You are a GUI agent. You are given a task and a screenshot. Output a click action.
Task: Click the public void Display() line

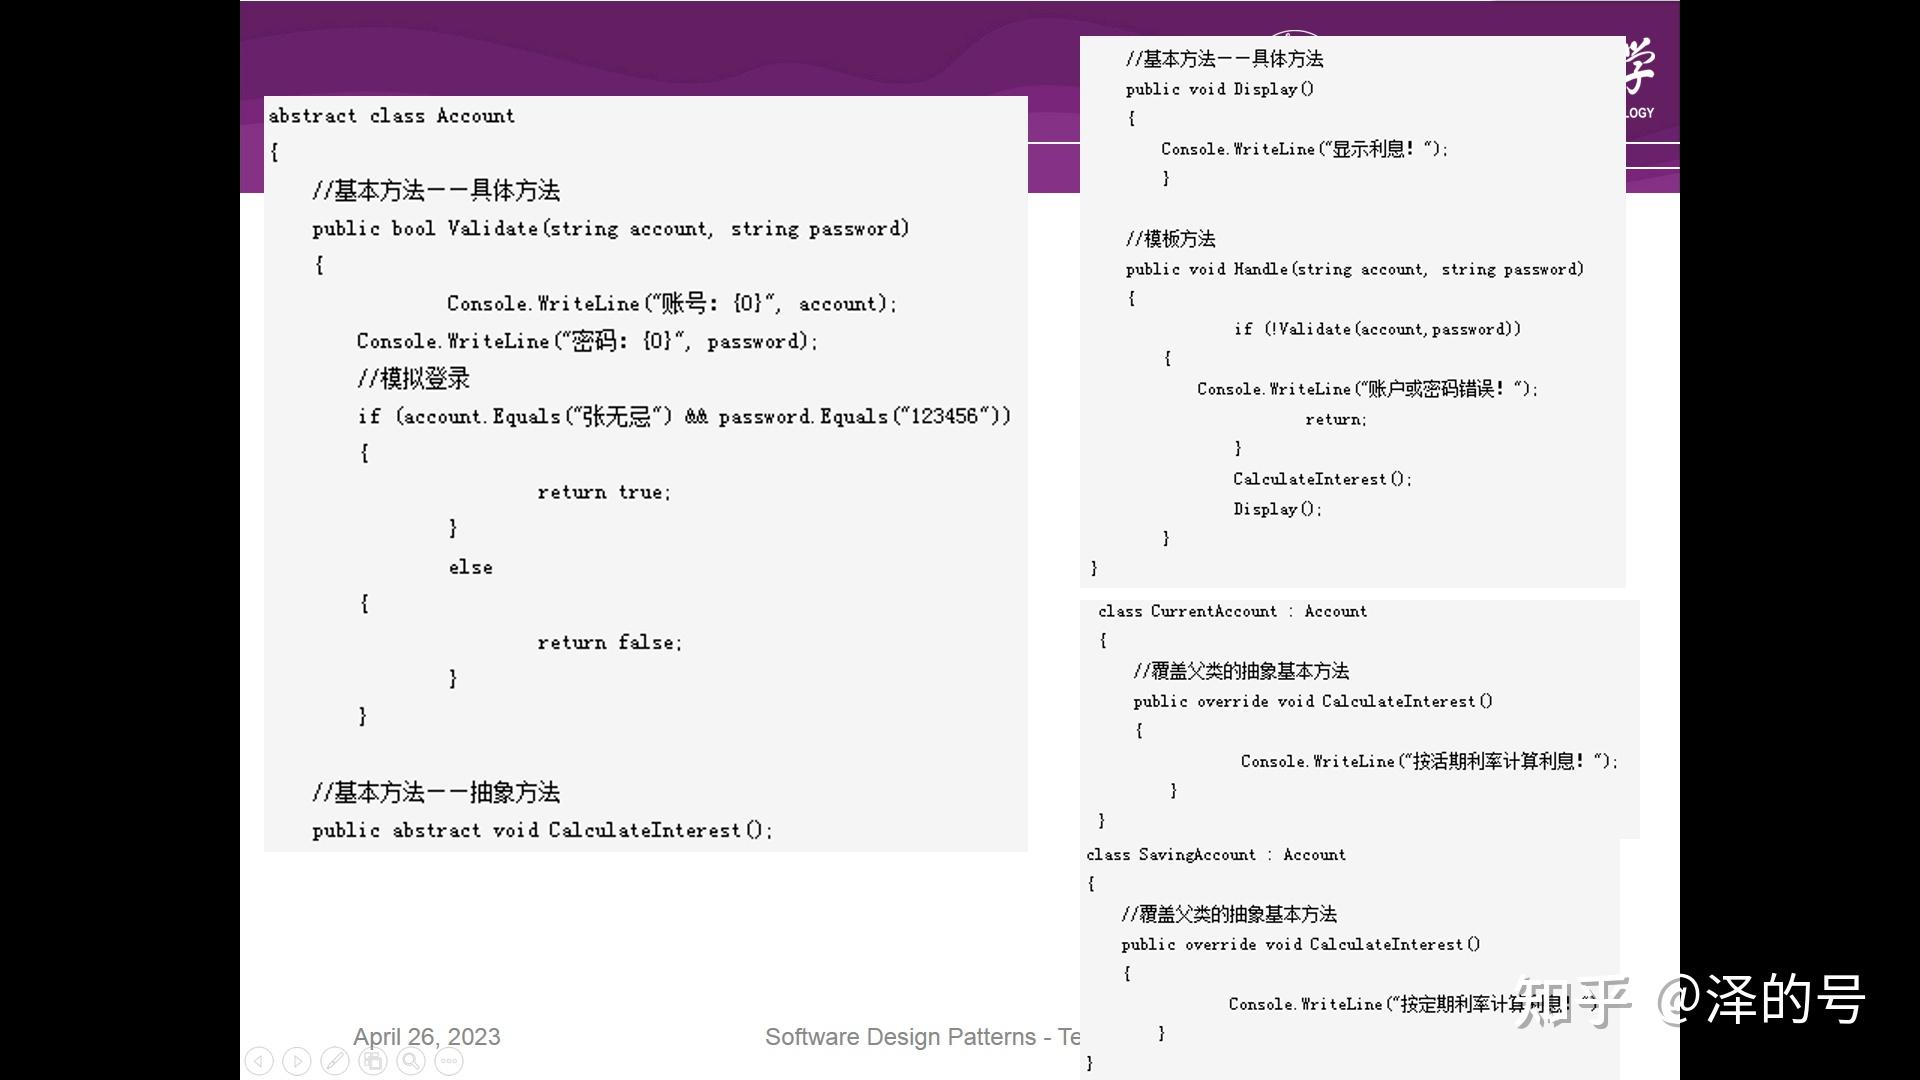coord(1219,89)
